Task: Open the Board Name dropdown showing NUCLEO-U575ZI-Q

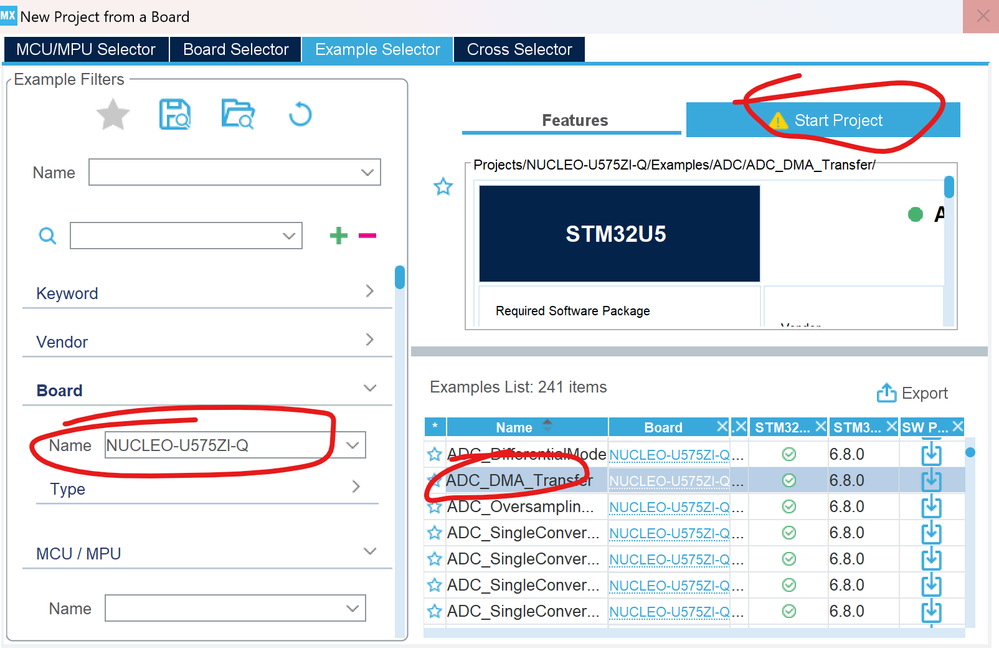Action: [354, 445]
